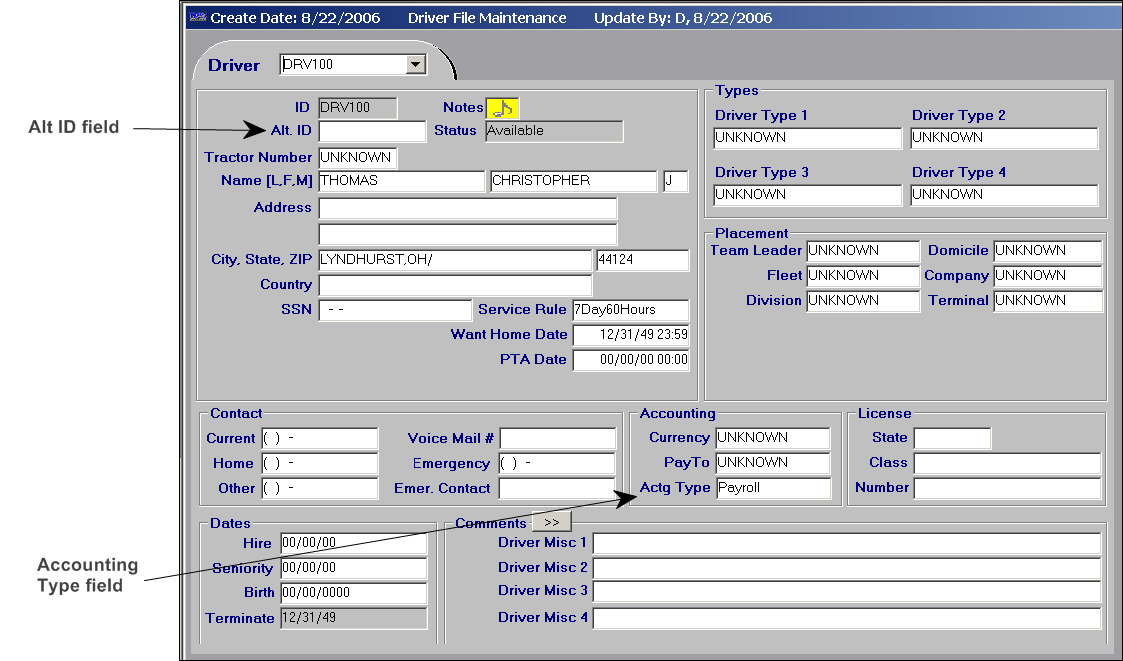Click the License Number field

[1007, 488]
